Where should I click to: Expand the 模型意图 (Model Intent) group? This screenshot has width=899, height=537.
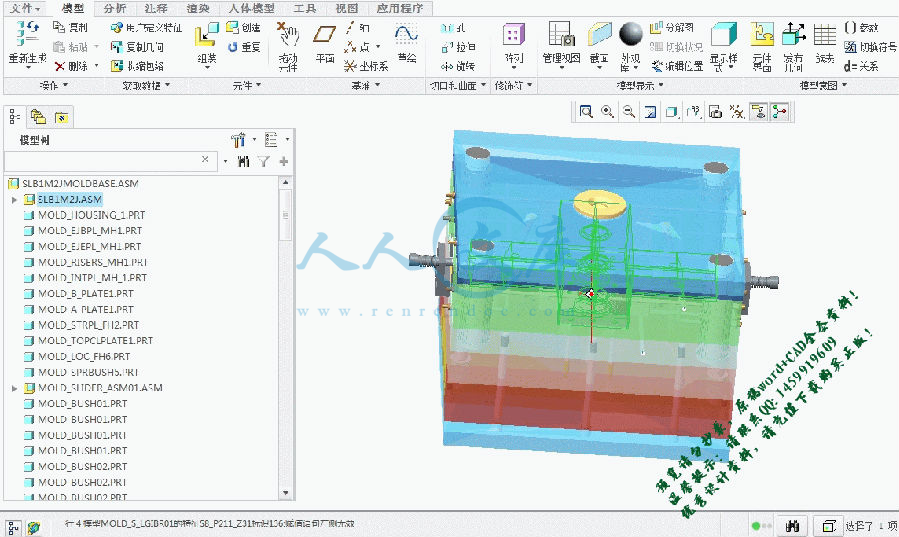(823, 85)
